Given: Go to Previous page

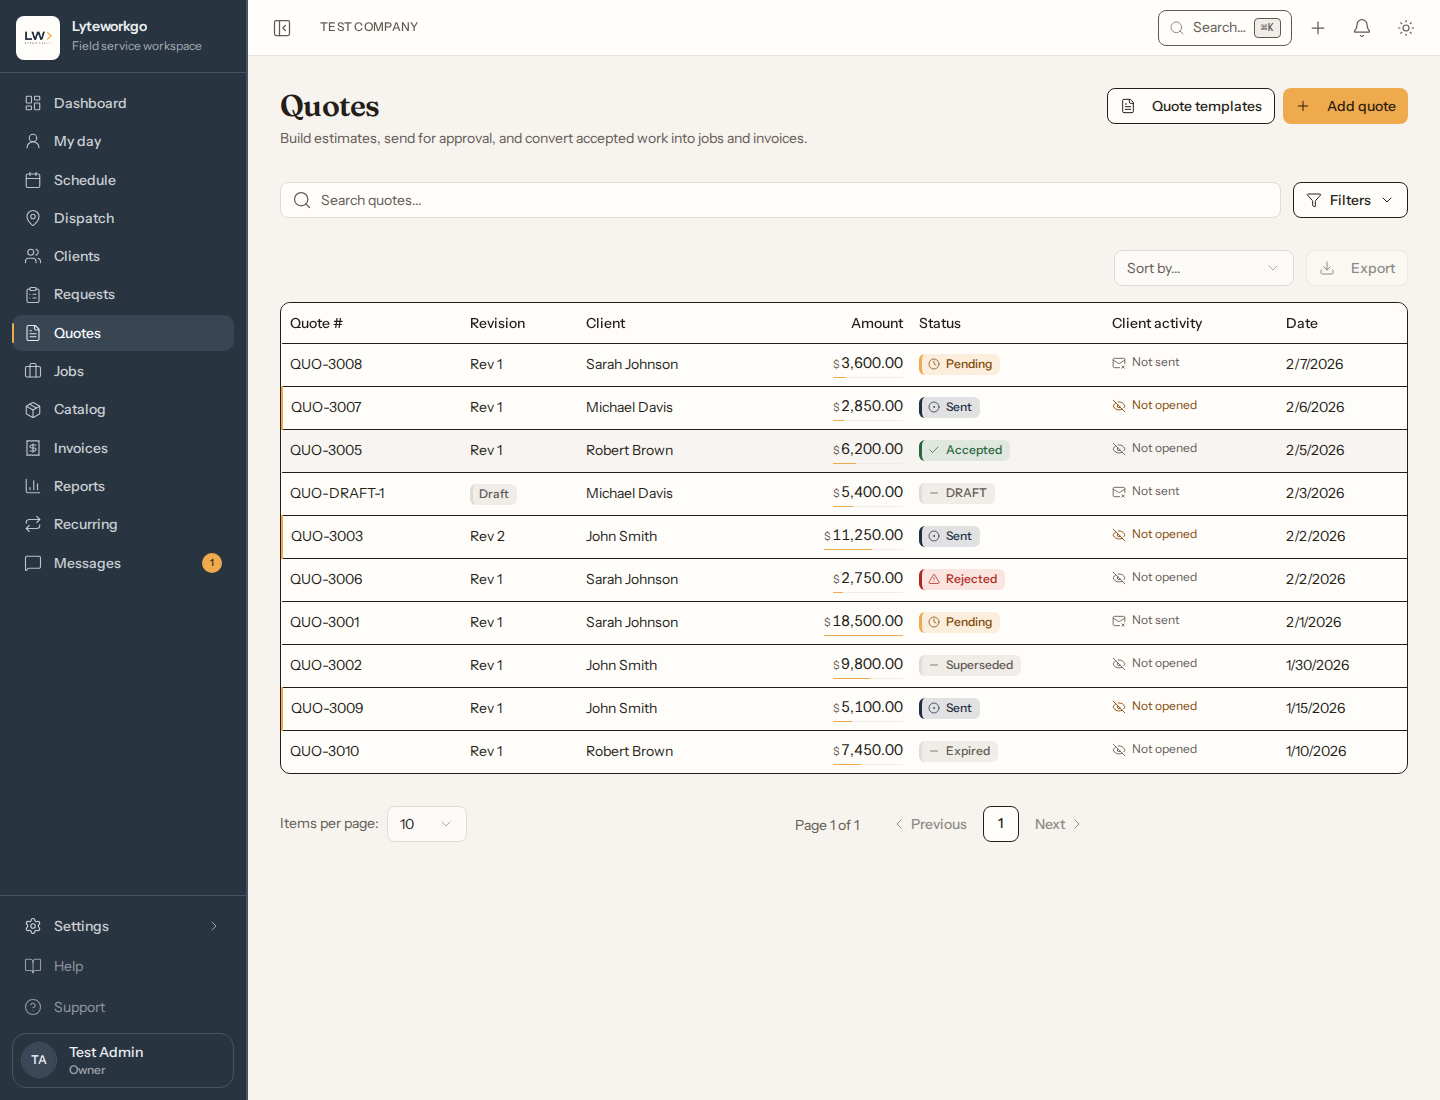Looking at the screenshot, I should coord(930,824).
